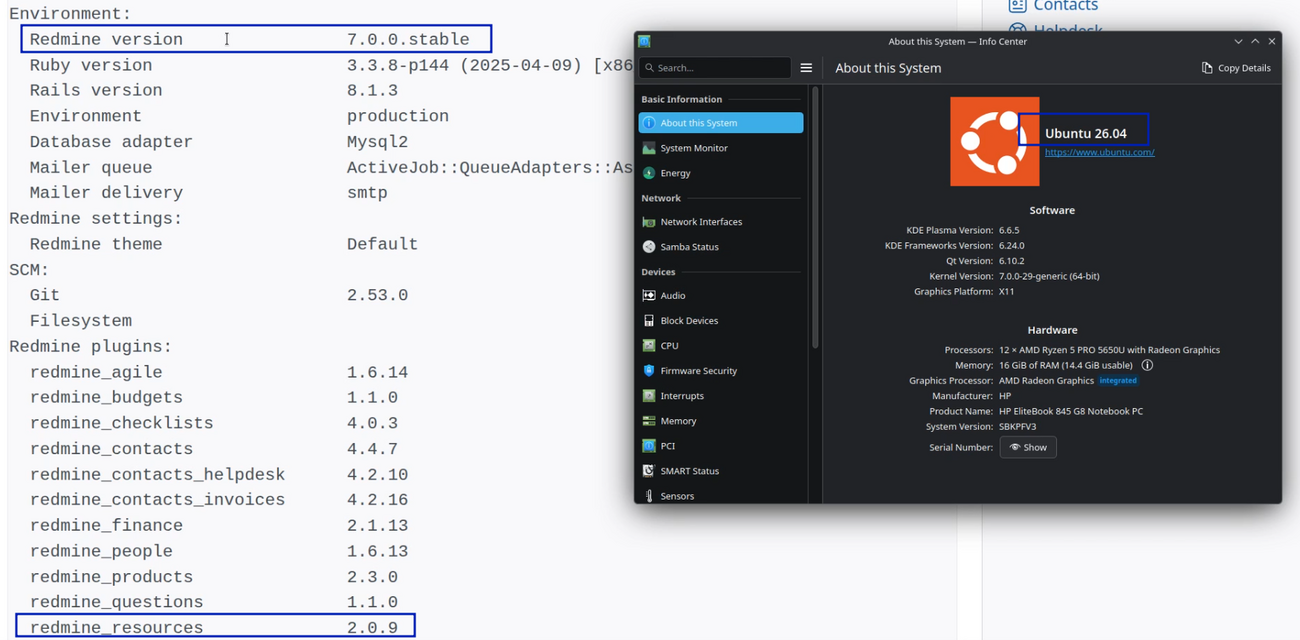Click the Redmine theme "Default" value
This screenshot has height=640, width=1300.
coord(382,244)
